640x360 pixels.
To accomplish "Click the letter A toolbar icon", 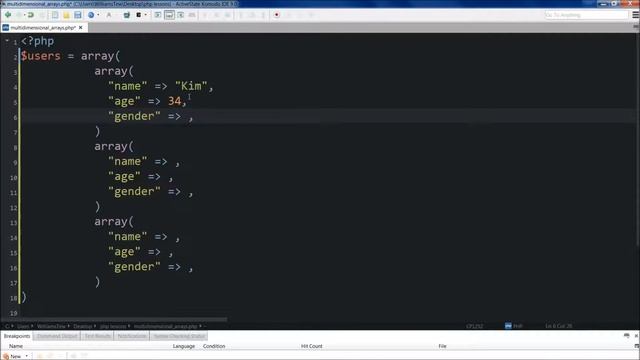I will pos(109,15).
